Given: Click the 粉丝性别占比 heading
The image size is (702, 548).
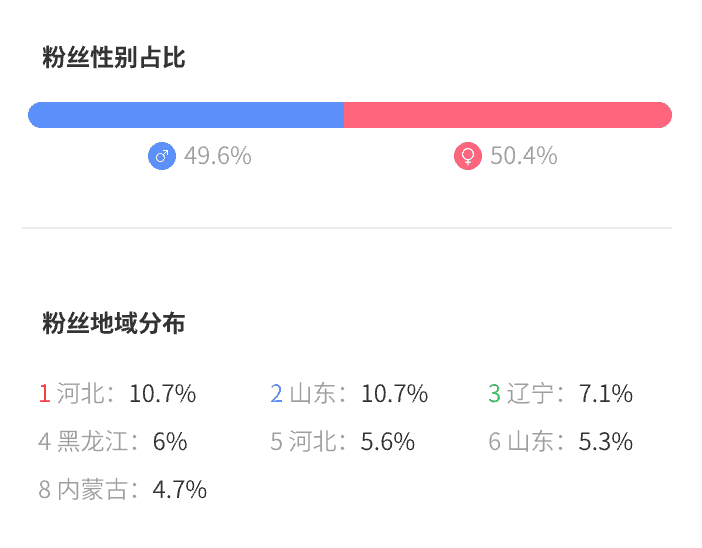Looking at the screenshot, I should coord(114,58).
